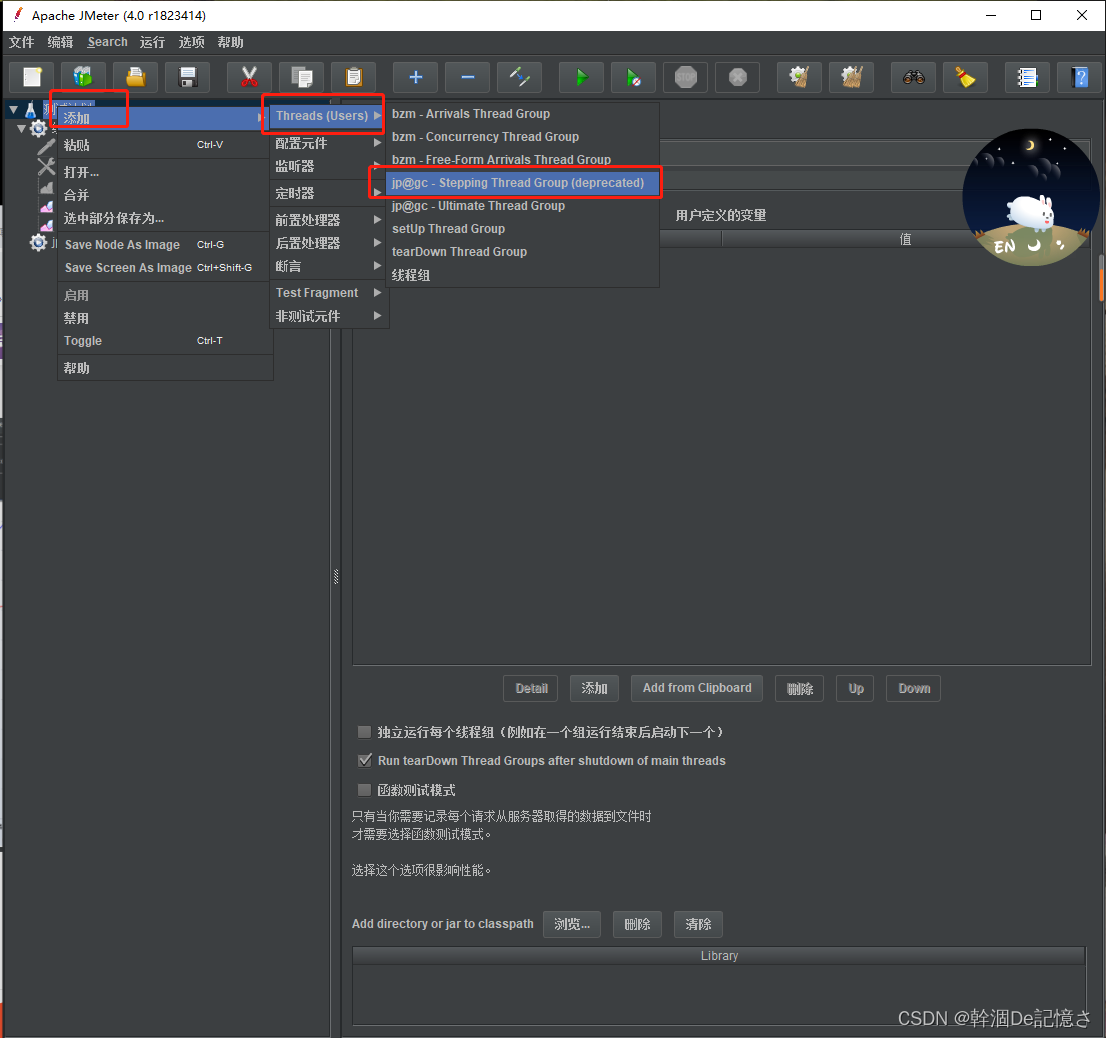1106x1038 pixels.
Task: Save the test plan with floppy icon
Action: [x=188, y=77]
